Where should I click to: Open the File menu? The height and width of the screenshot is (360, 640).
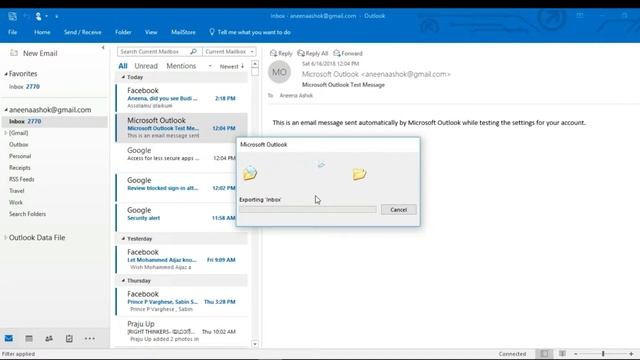pos(13,32)
